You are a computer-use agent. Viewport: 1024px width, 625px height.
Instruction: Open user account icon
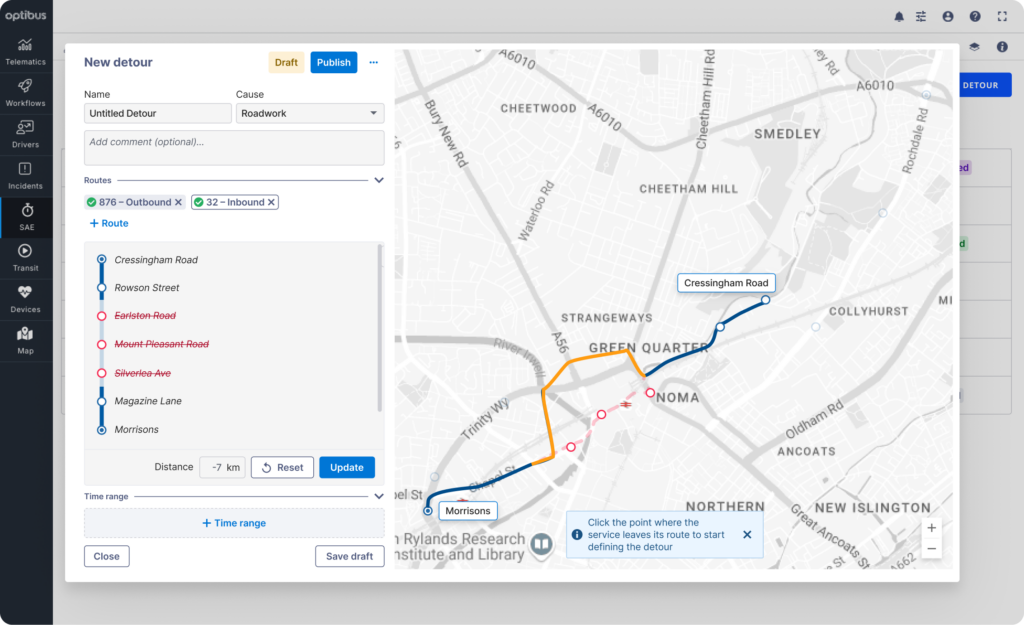pos(948,17)
